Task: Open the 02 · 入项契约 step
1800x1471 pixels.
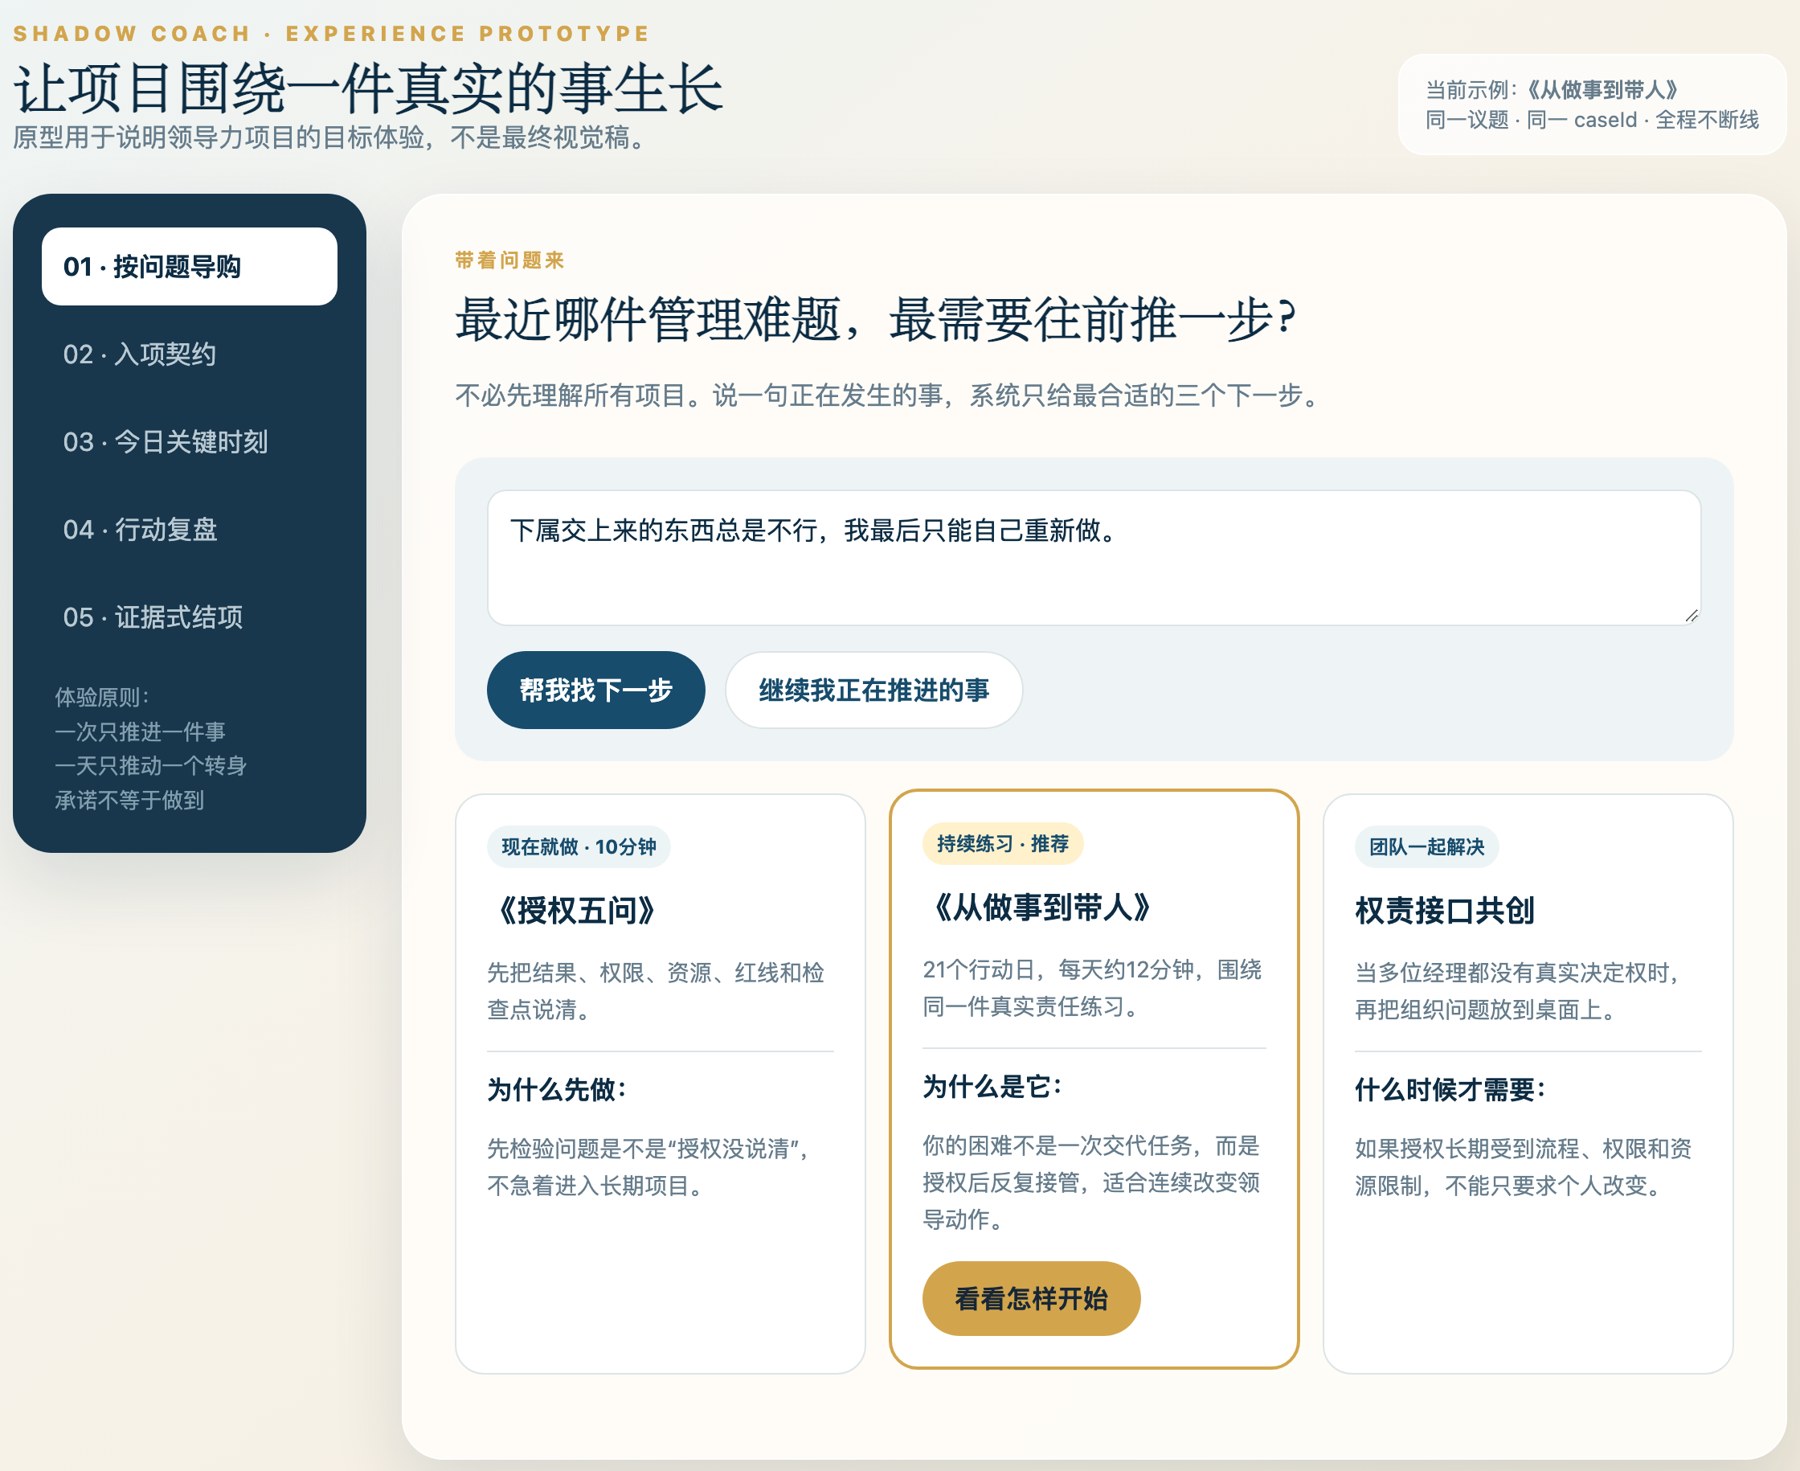Action: point(189,354)
